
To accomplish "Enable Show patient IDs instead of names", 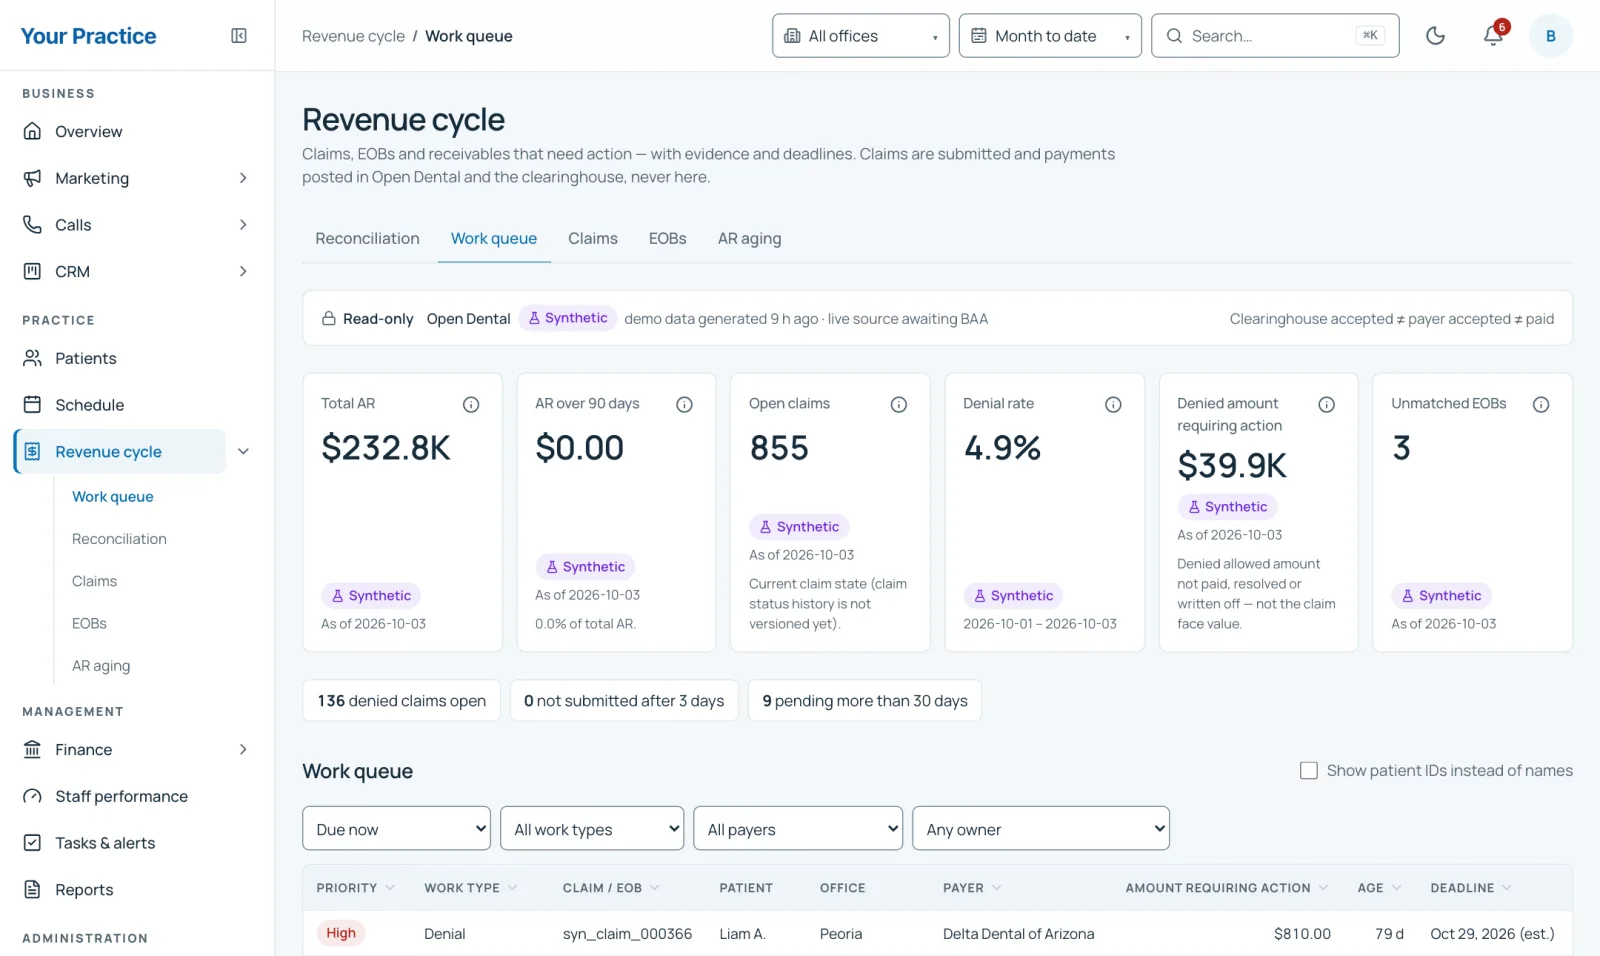I will click(x=1308, y=770).
